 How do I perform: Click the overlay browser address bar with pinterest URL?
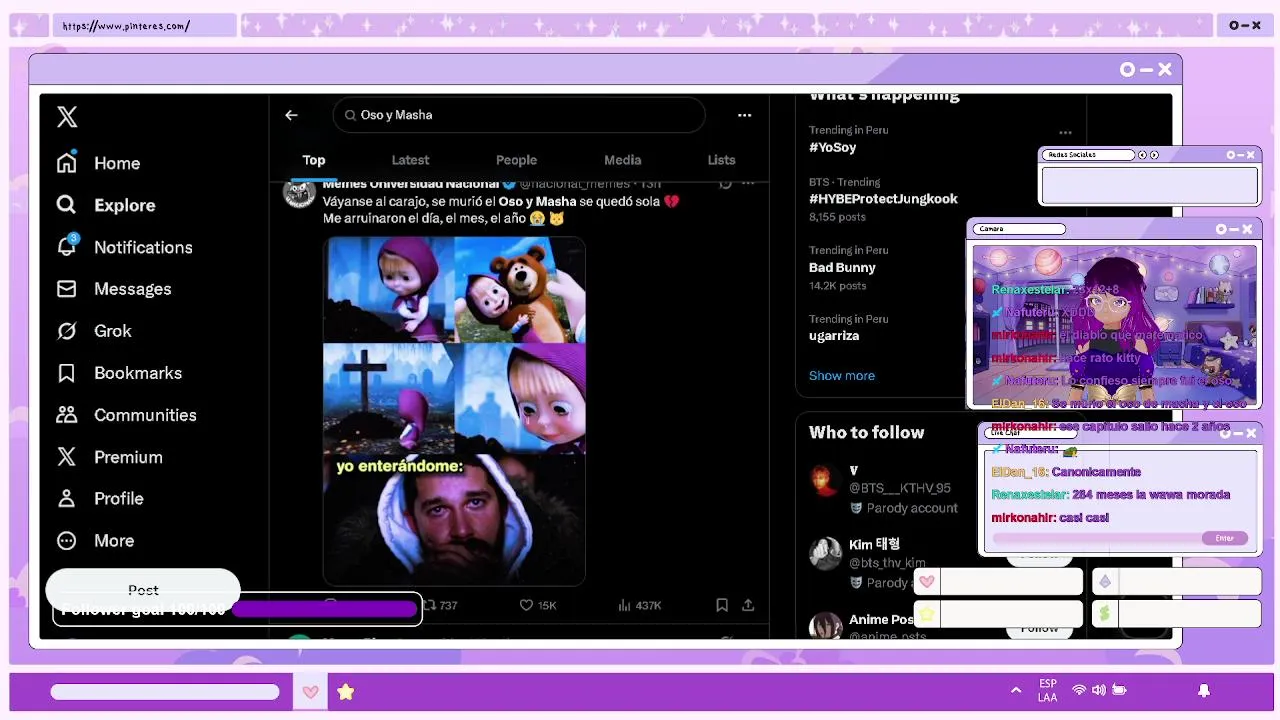(x=145, y=26)
